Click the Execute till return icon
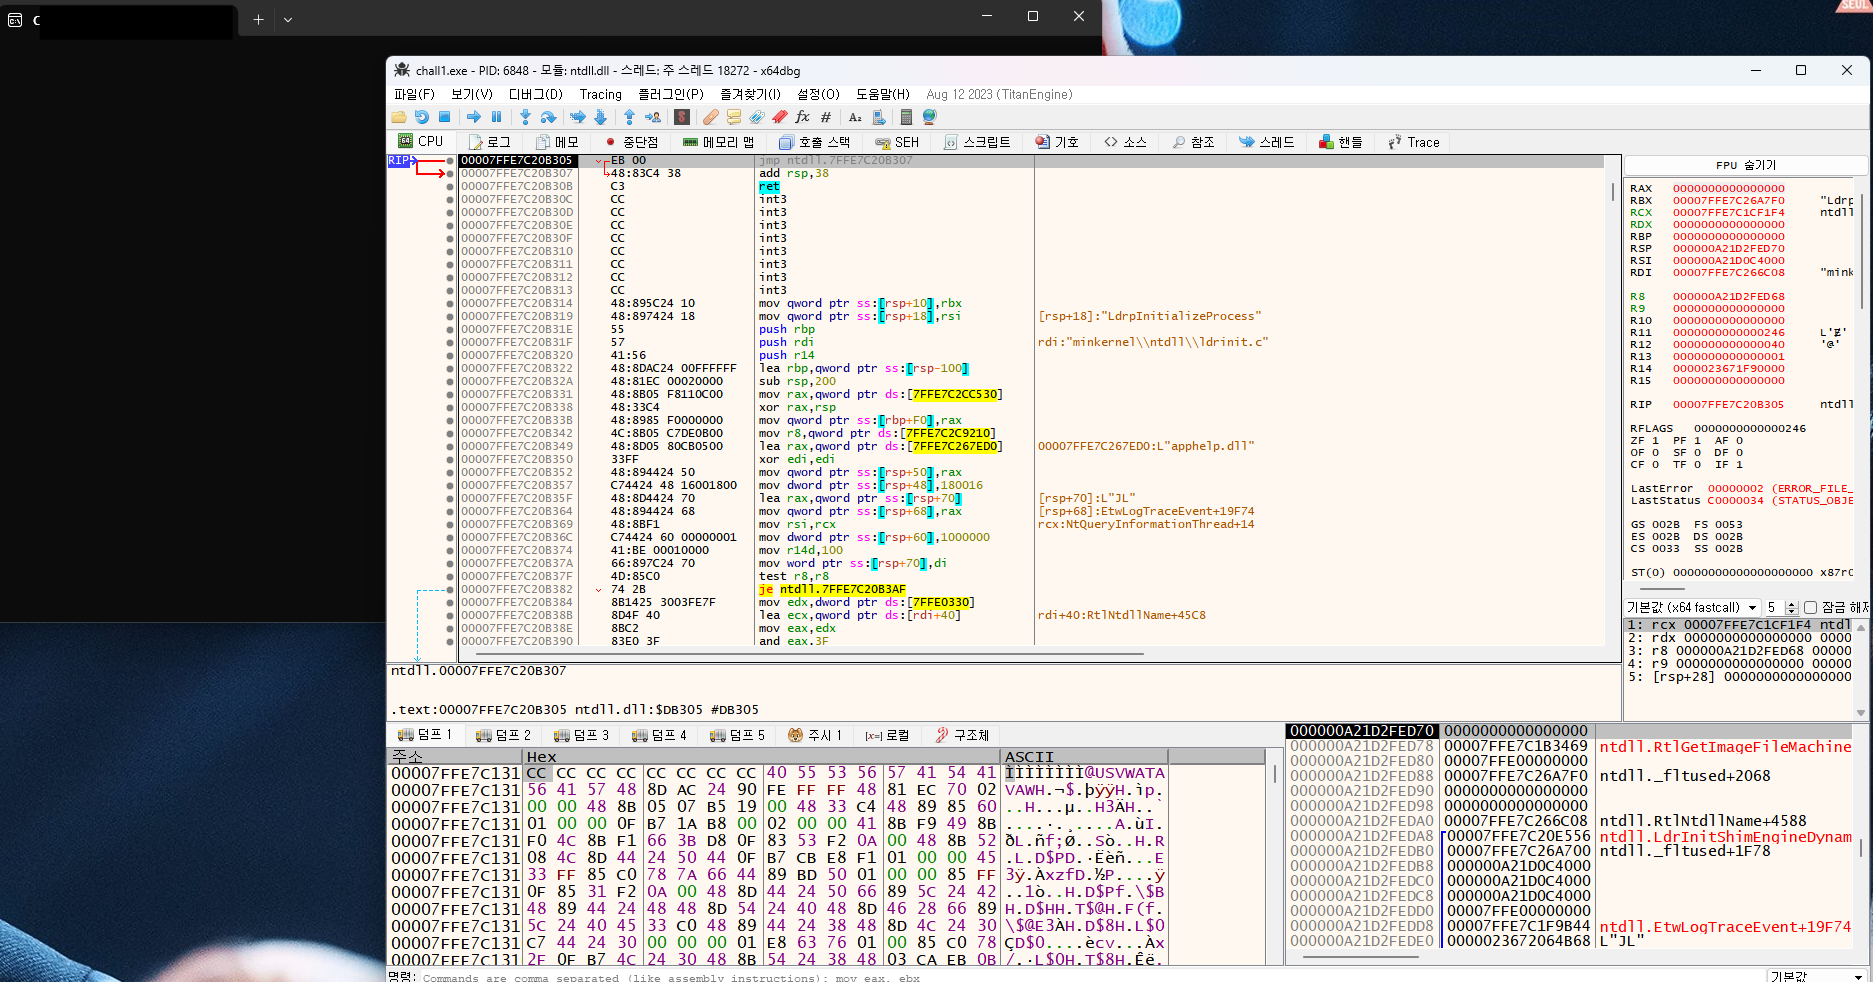Screen dimensions: 1873x982 point(629,117)
